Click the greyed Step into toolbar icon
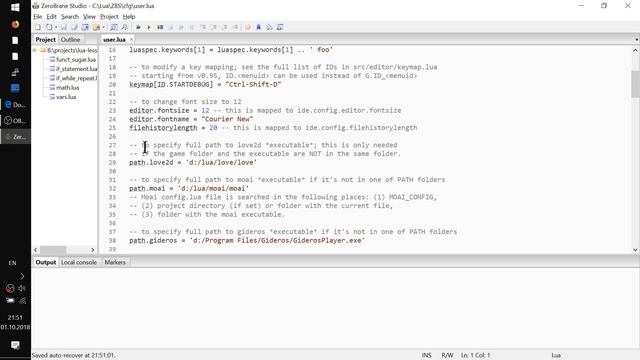 202,27
